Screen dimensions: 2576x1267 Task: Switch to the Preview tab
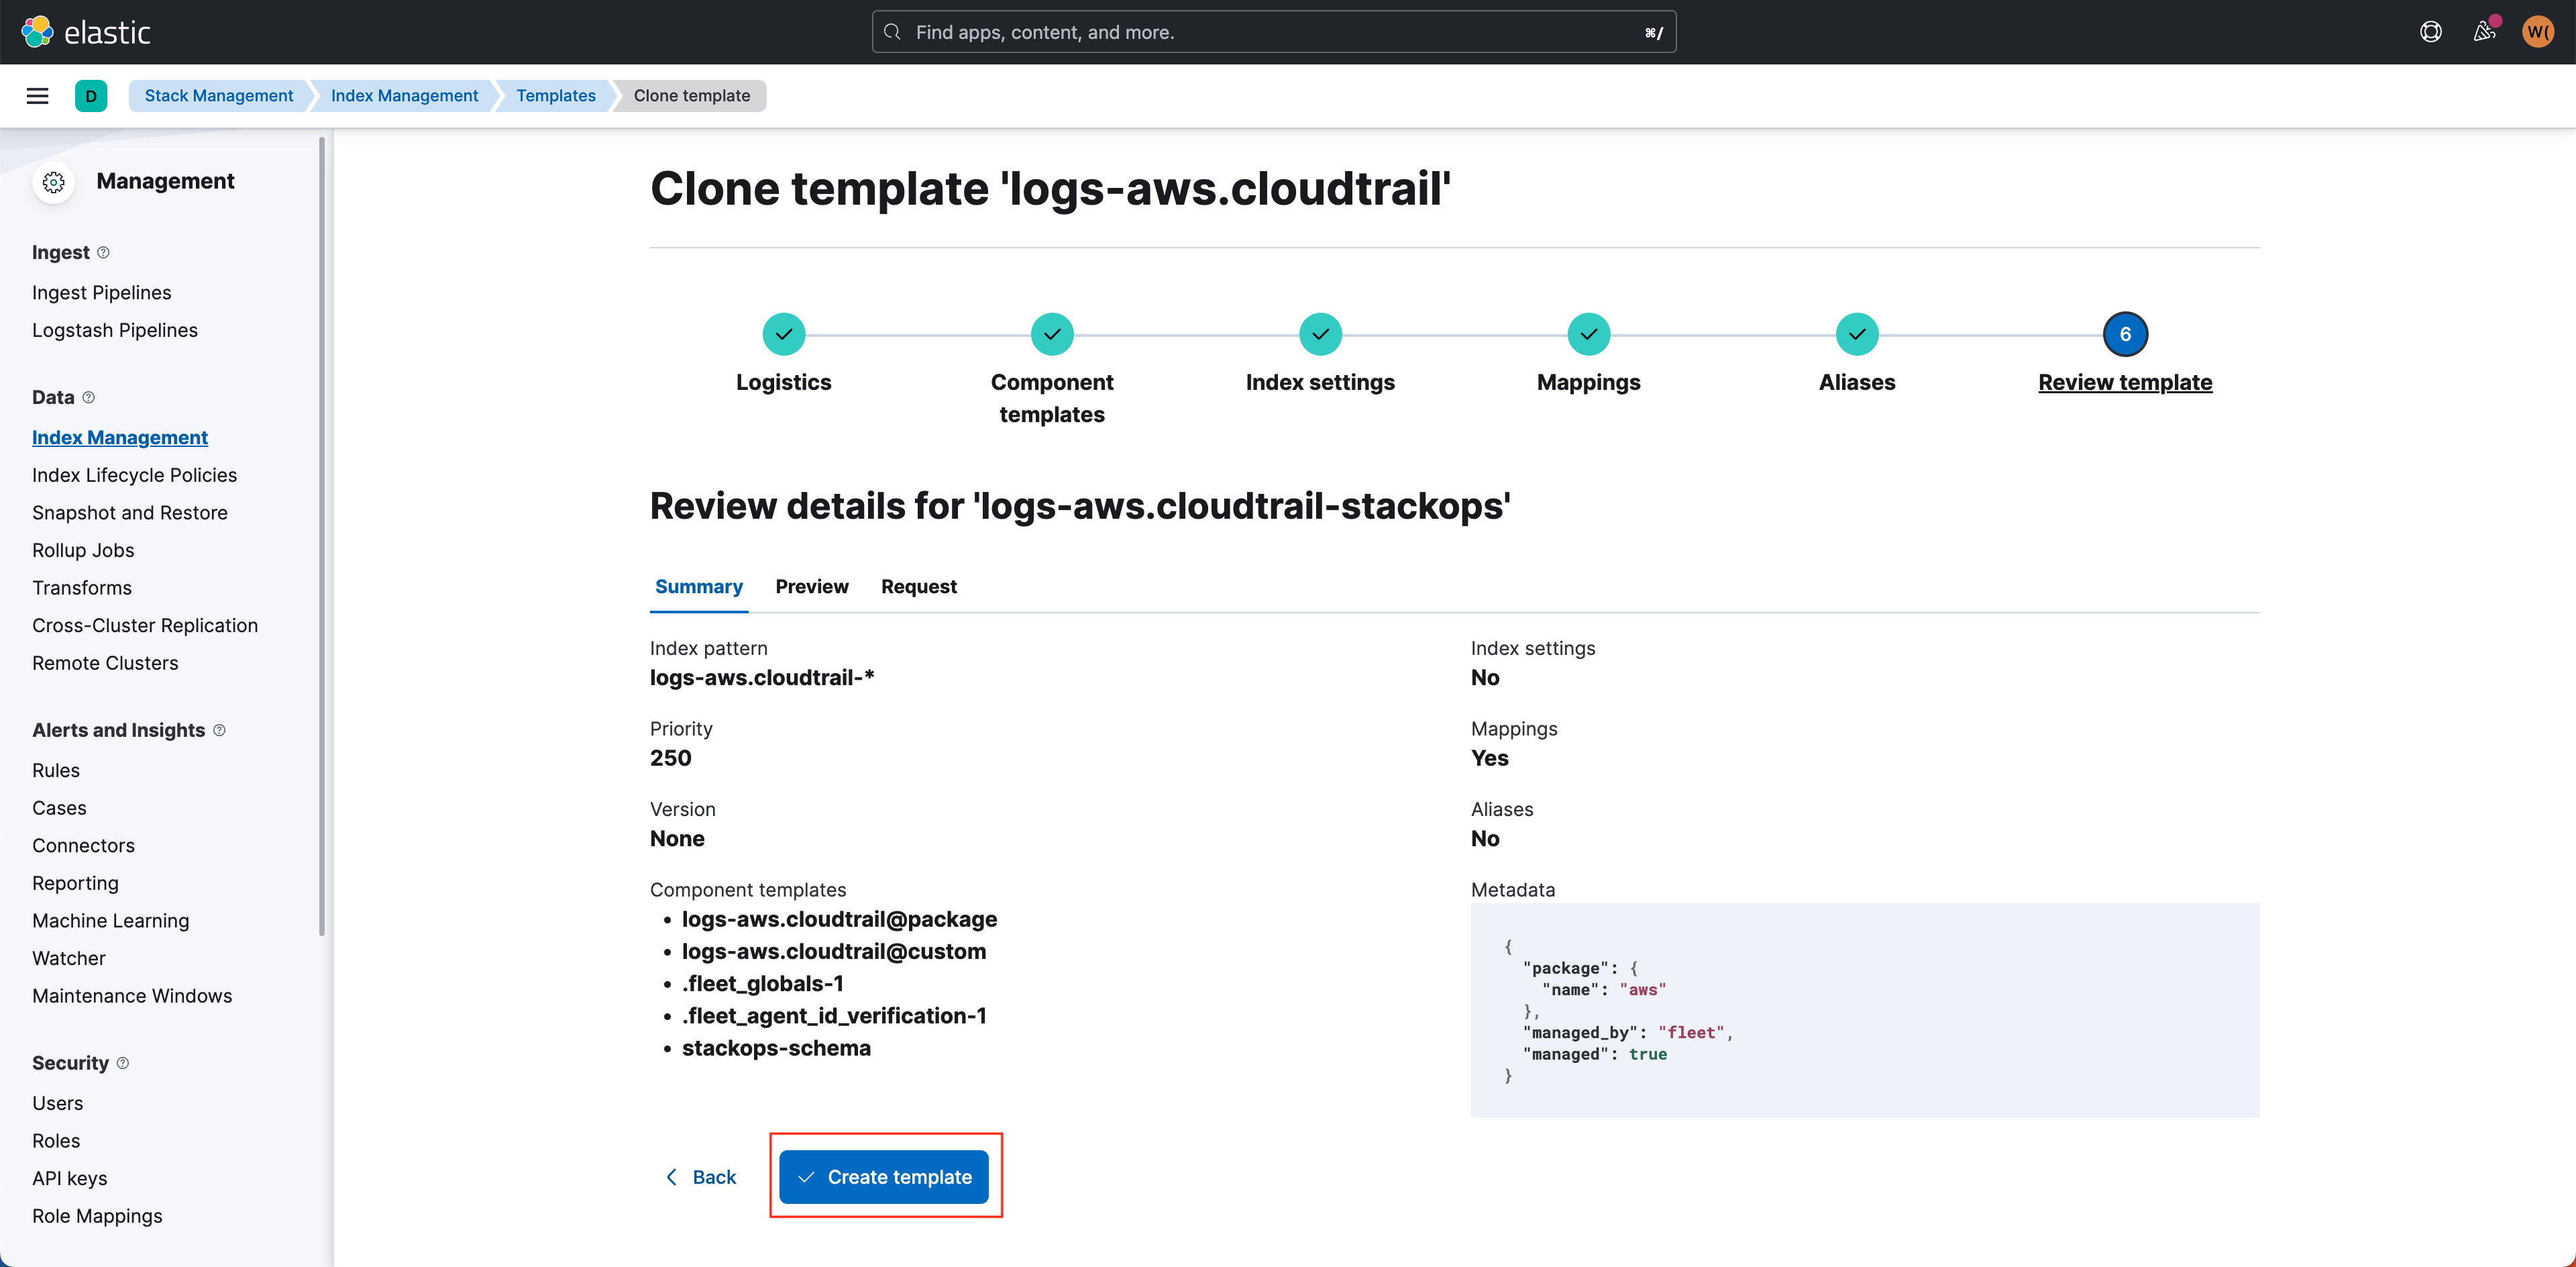[x=811, y=586]
